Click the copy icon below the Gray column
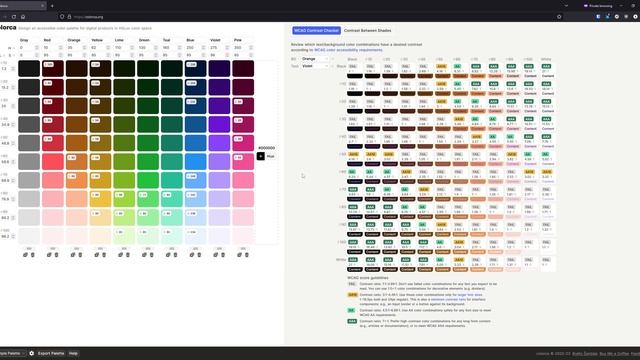This screenshot has height=360, width=640. pyautogui.click(x=25, y=255)
